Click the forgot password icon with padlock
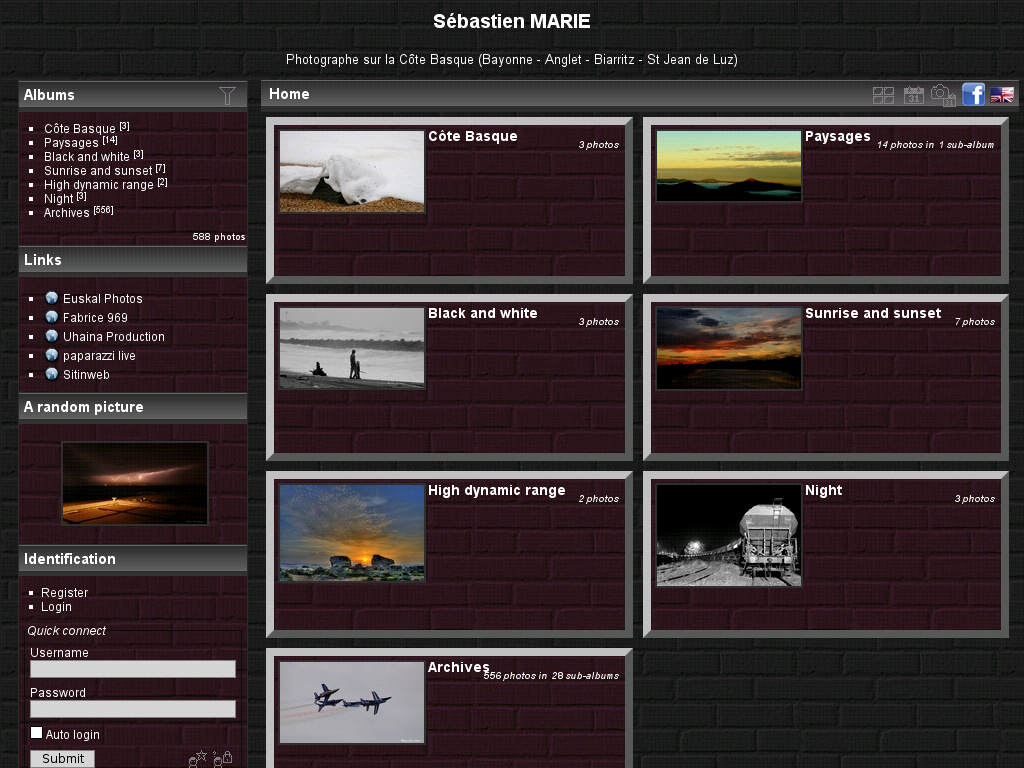Image resolution: width=1024 pixels, height=768 pixels. (222, 759)
